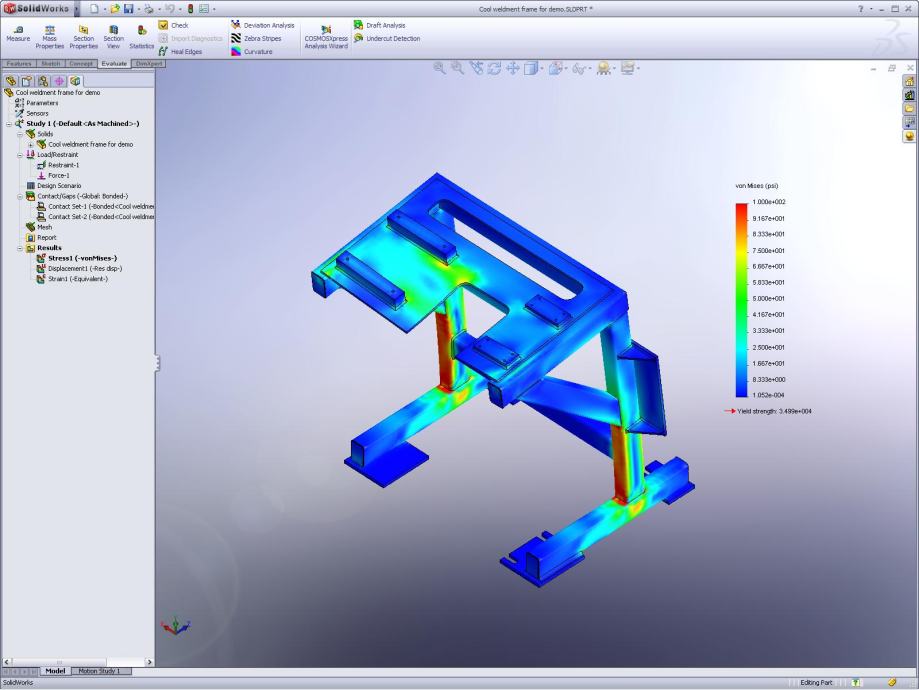Screen dimensions: 919x690
Task: Open Section Properties
Action: pos(82,34)
